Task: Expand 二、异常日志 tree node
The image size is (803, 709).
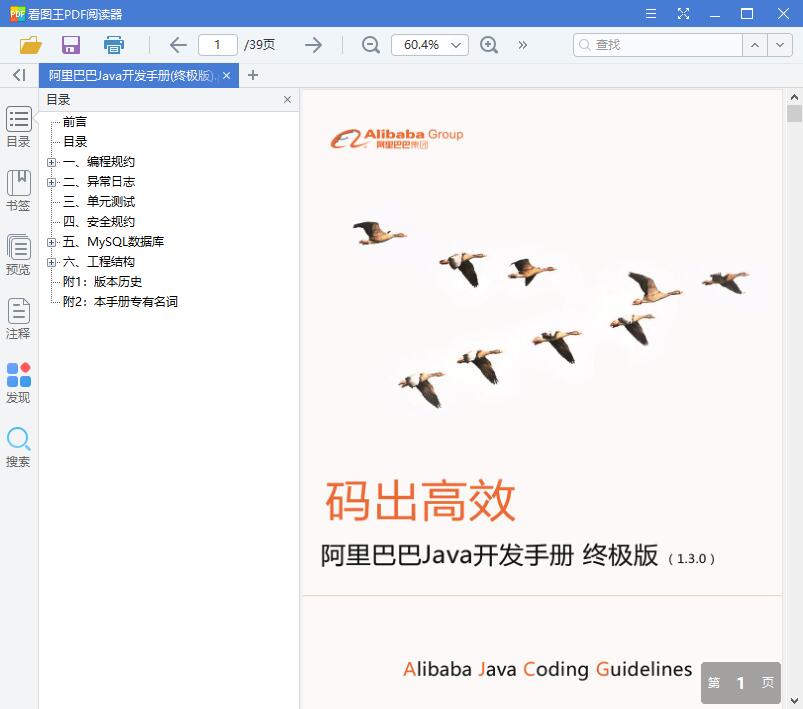Action: click(51, 182)
